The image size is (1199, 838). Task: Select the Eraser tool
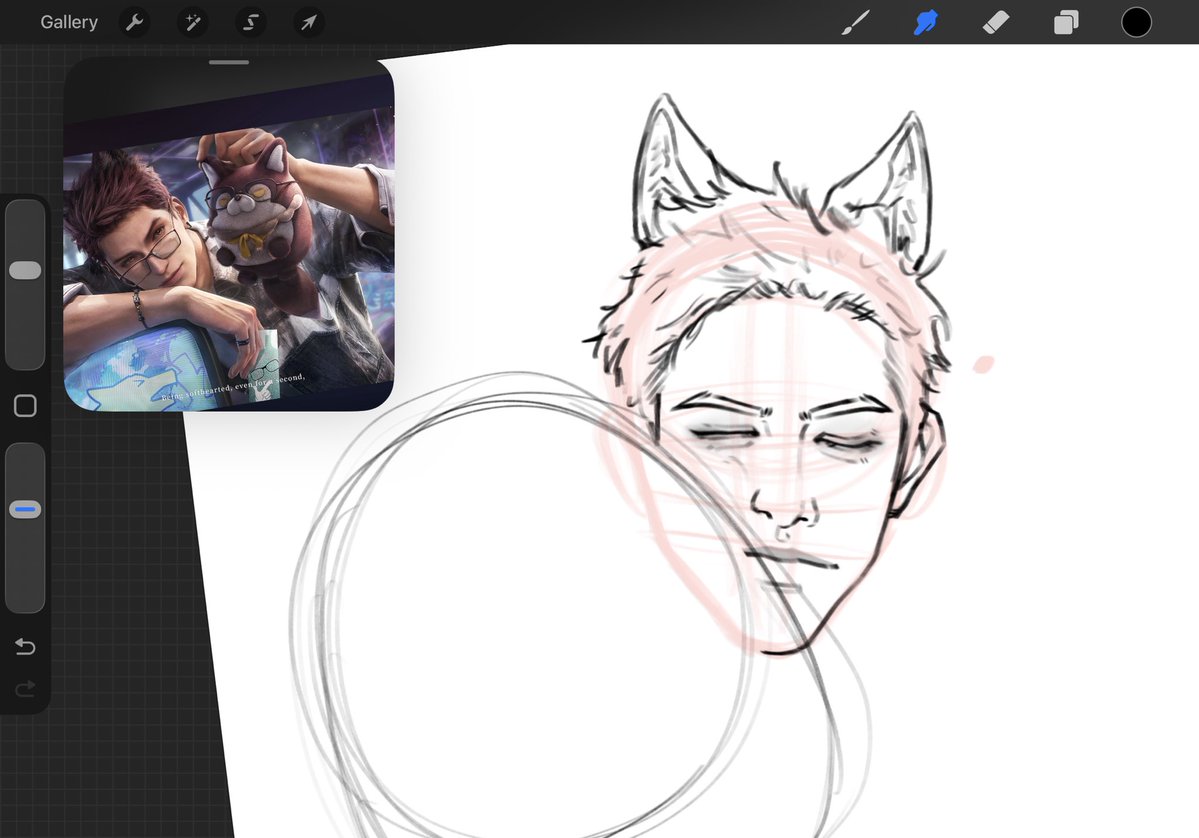coord(996,22)
